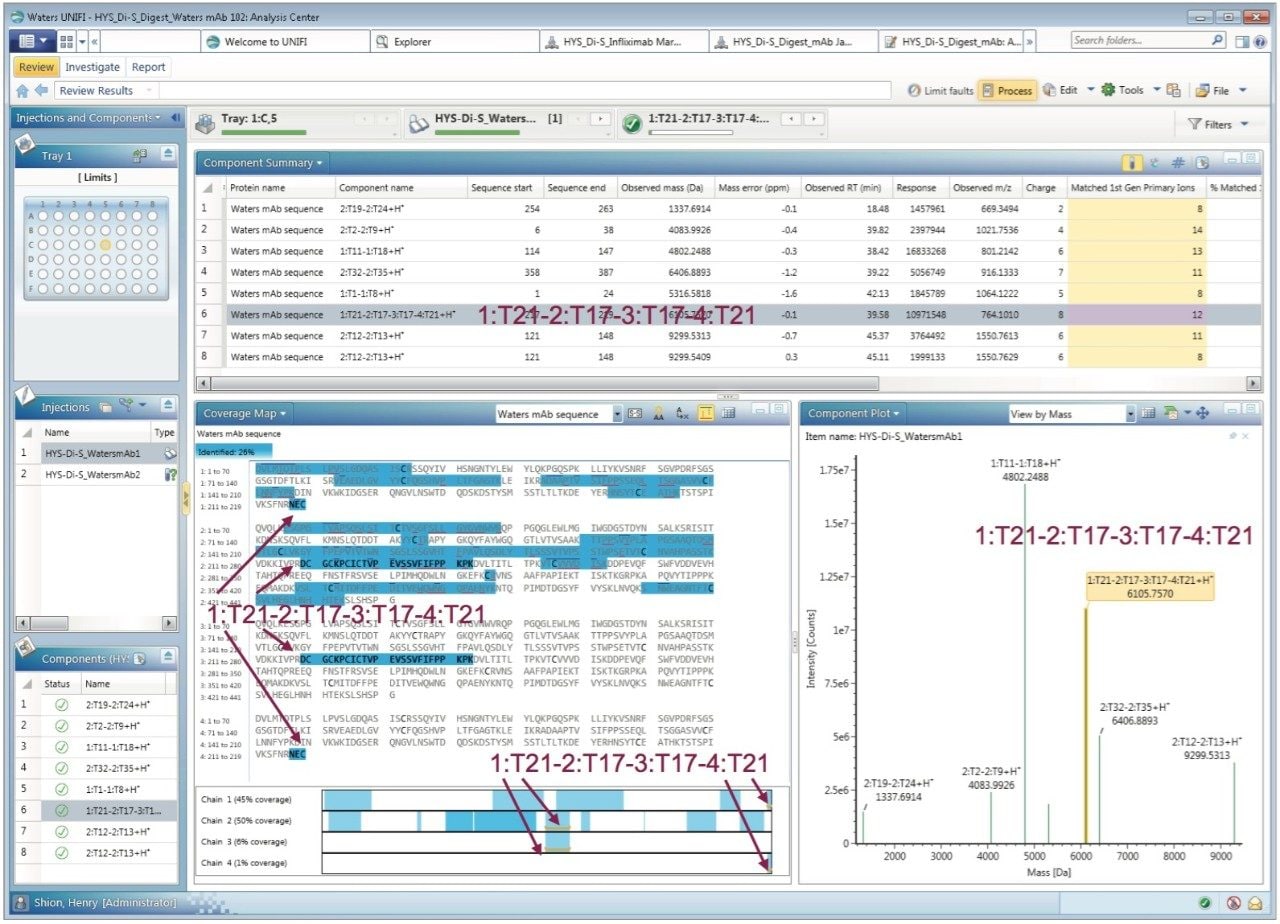The width and height of the screenshot is (1280, 924).
Task: Click the sequence tag icon in Coverage Map toolbar
Action: 634,413
